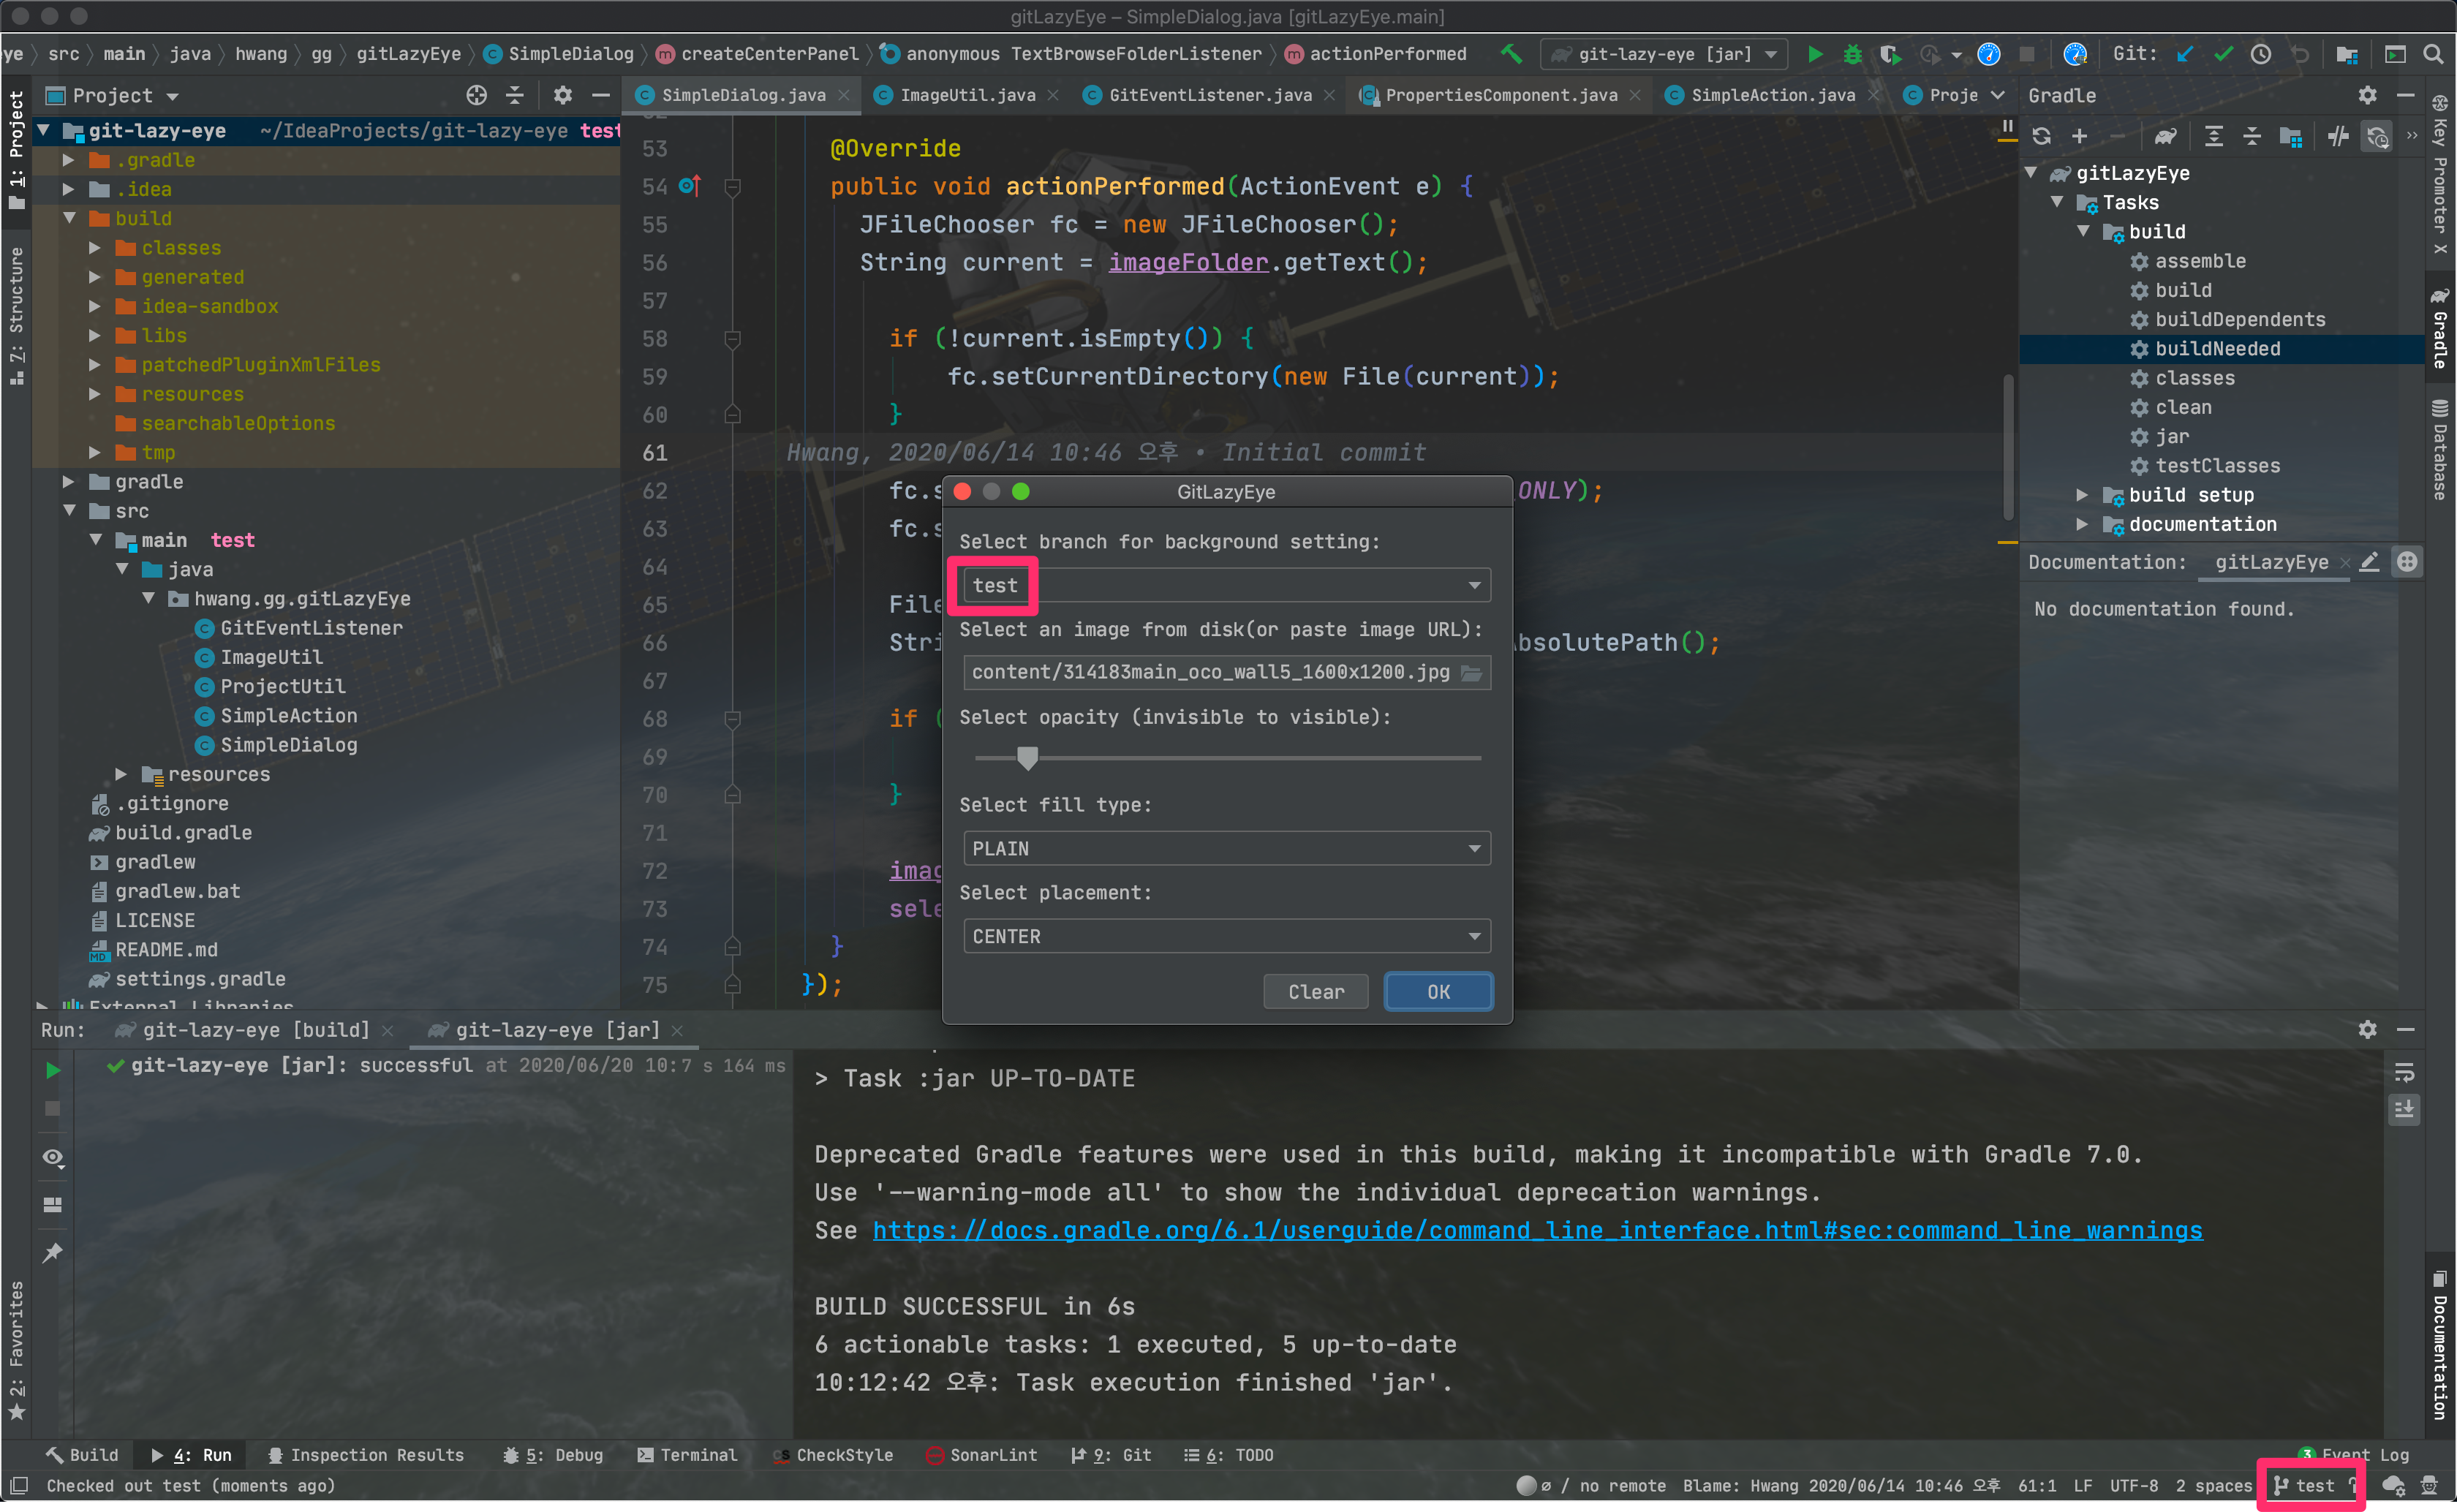This screenshot has height=1512, width=2457.
Task: Click Clear in GitLazyEye dialog
Action: (x=1315, y=991)
